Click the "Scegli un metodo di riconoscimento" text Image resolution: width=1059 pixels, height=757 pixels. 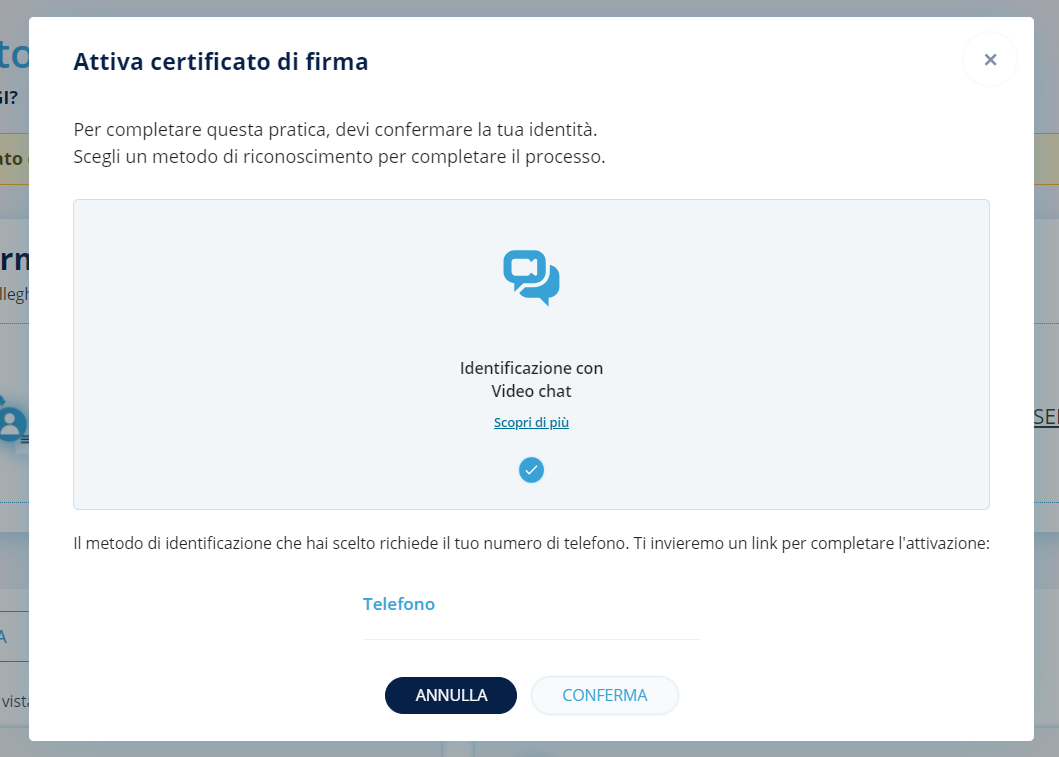point(339,157)
